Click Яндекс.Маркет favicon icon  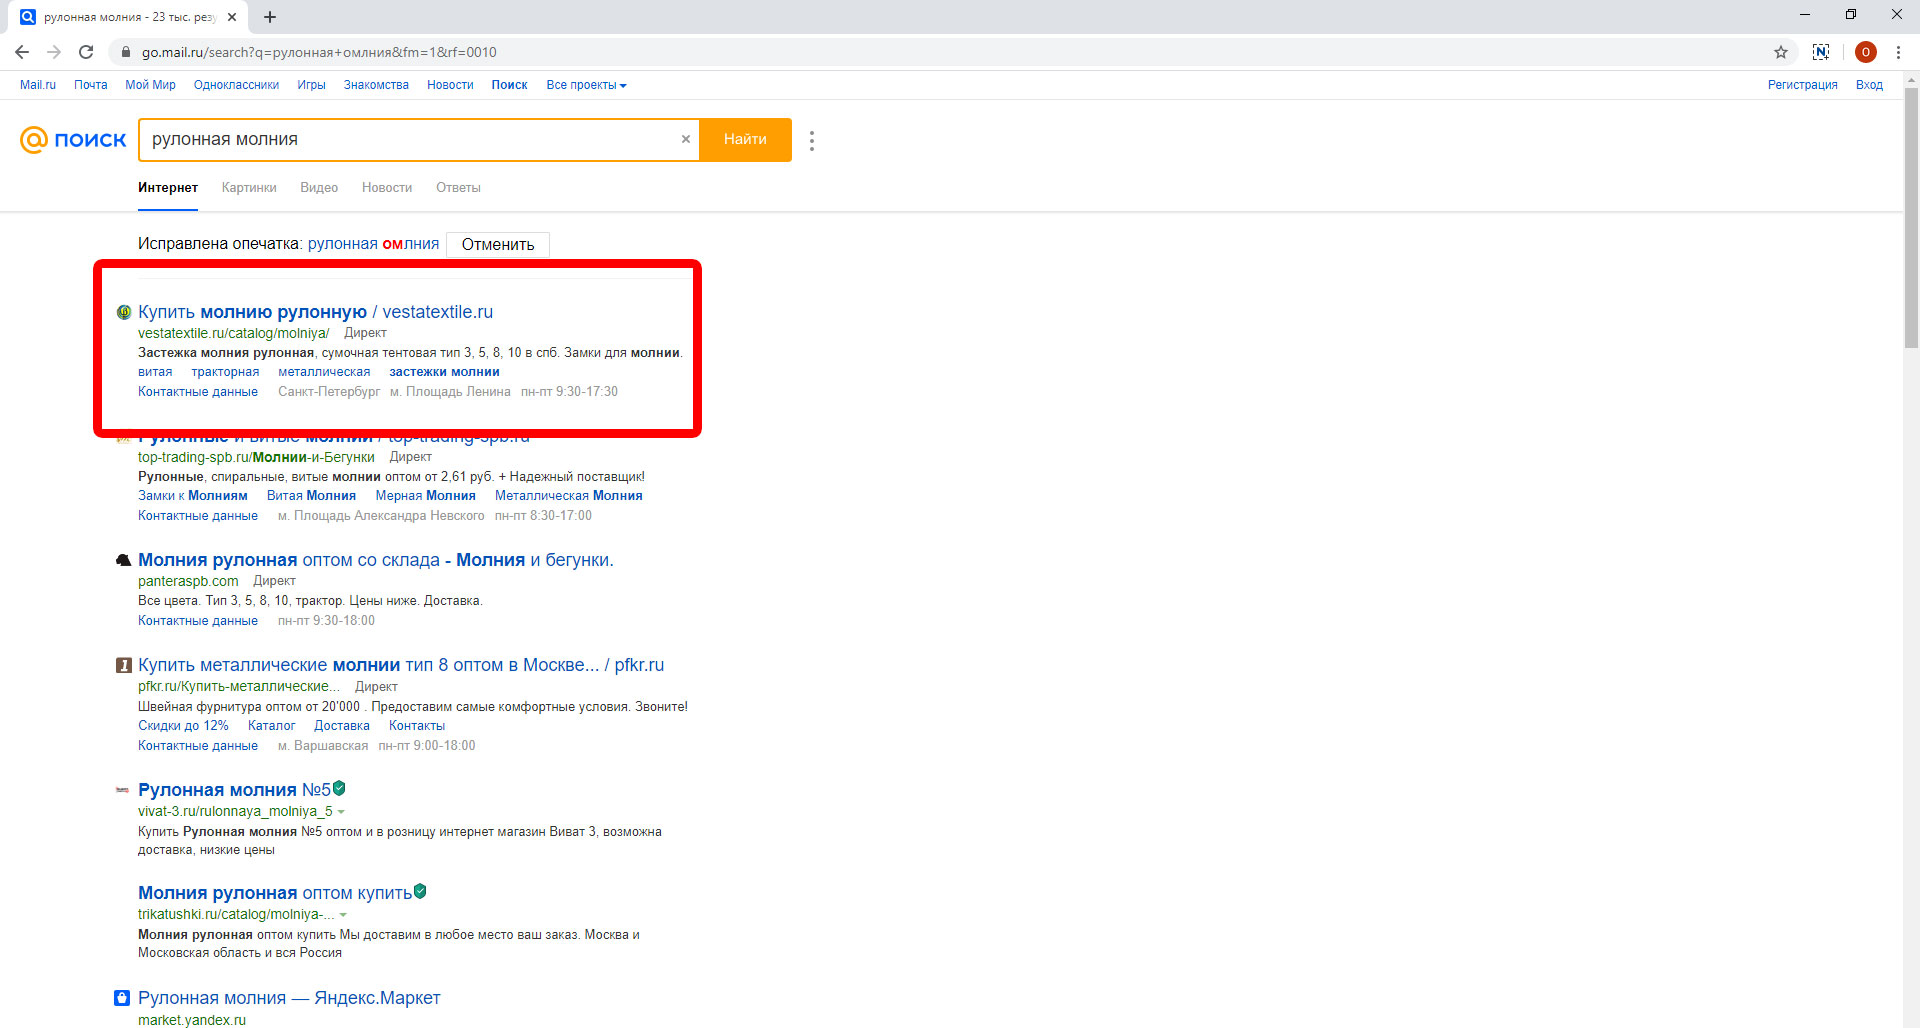(122, 998)
